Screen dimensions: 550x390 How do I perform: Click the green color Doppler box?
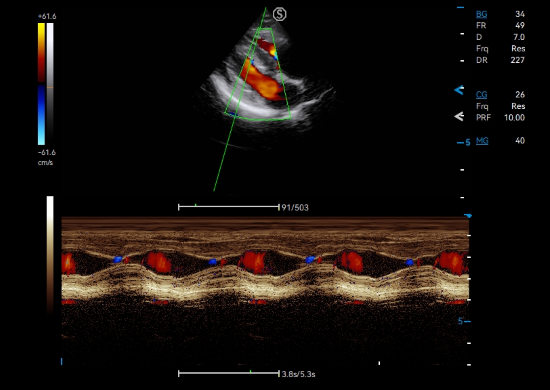tap(258, 74)
